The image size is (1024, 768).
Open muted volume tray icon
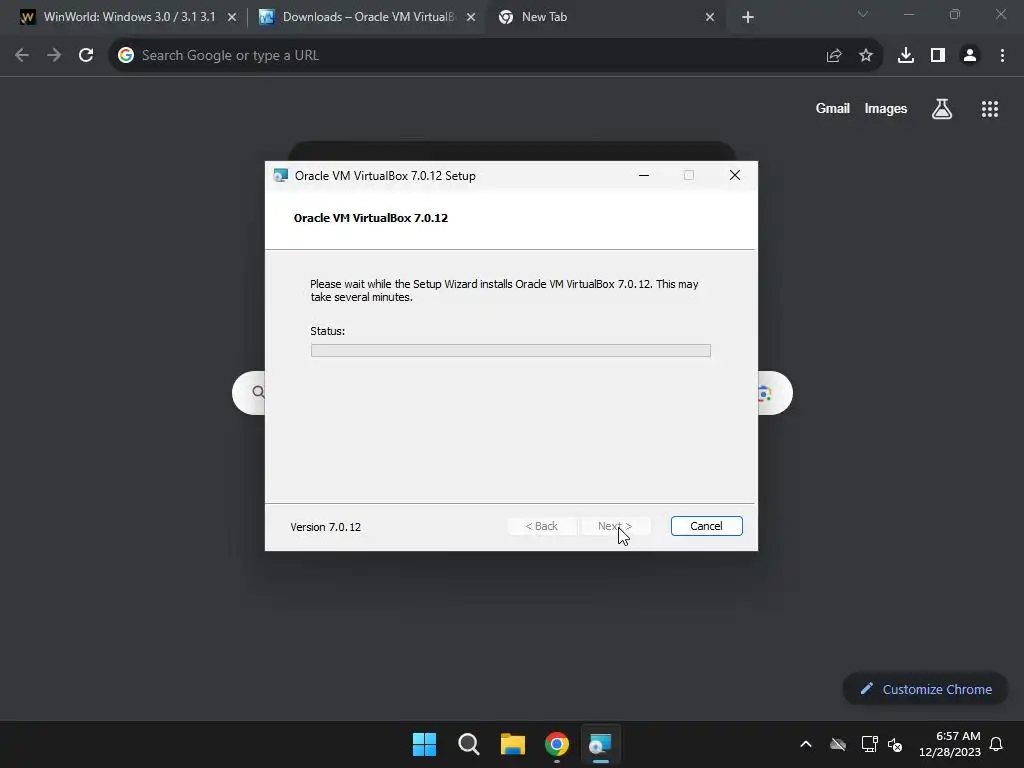click(895, 744)
